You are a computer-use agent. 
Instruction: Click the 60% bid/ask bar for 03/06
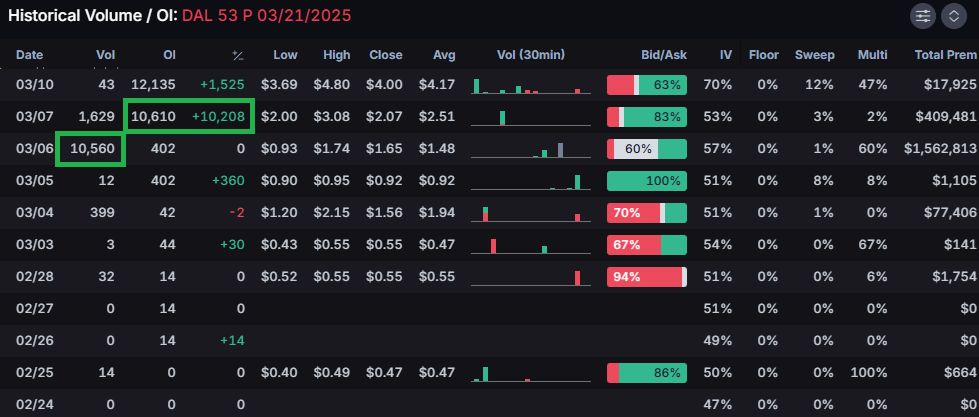647,149
